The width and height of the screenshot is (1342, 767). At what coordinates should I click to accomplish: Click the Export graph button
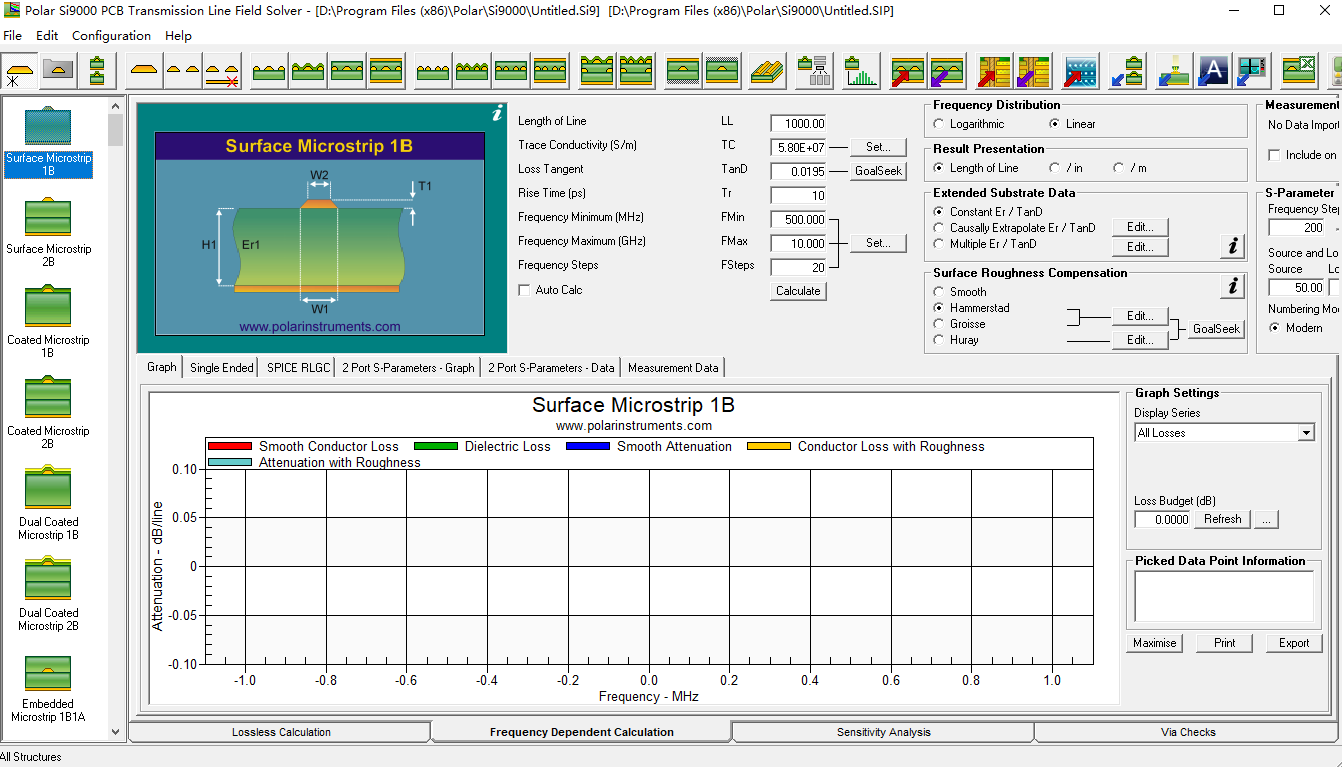coord(1294,643)
